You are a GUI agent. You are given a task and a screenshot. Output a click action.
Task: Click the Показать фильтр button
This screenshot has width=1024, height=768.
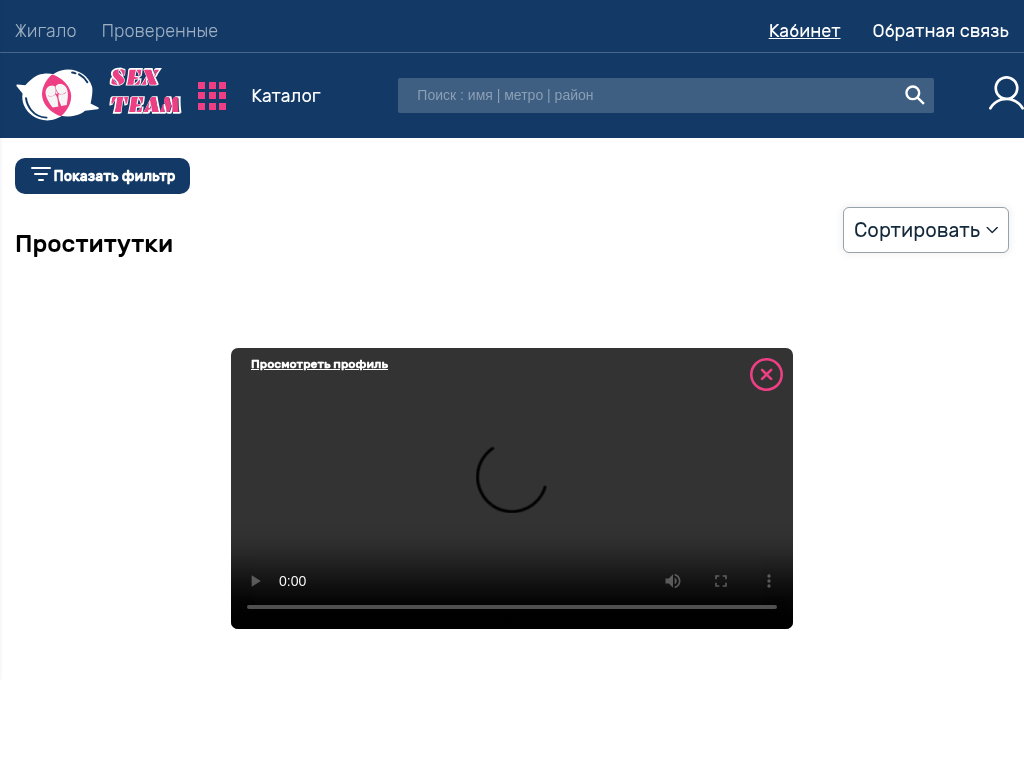tap(103, 176)
